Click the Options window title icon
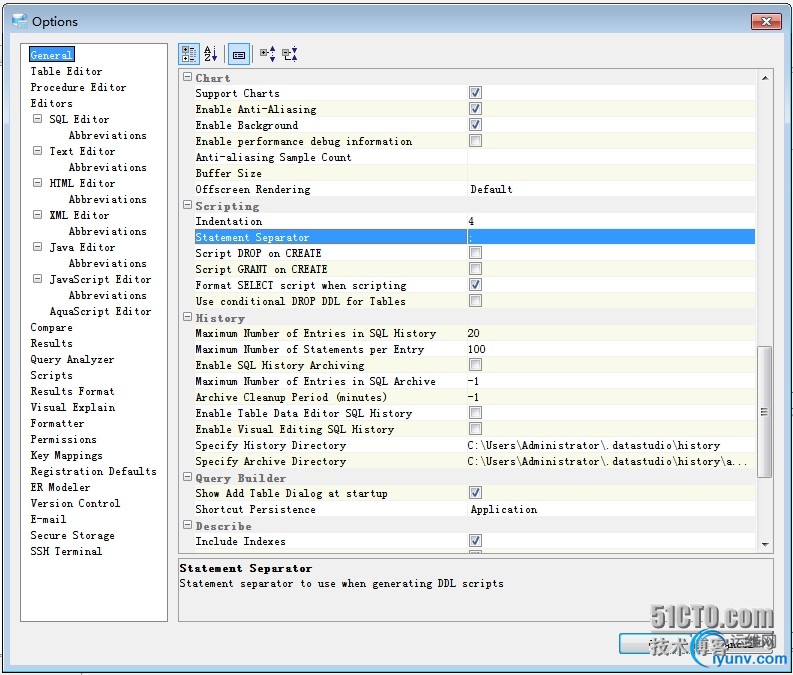The height and width of the screenshot is (675, 793). coord(20,21)
